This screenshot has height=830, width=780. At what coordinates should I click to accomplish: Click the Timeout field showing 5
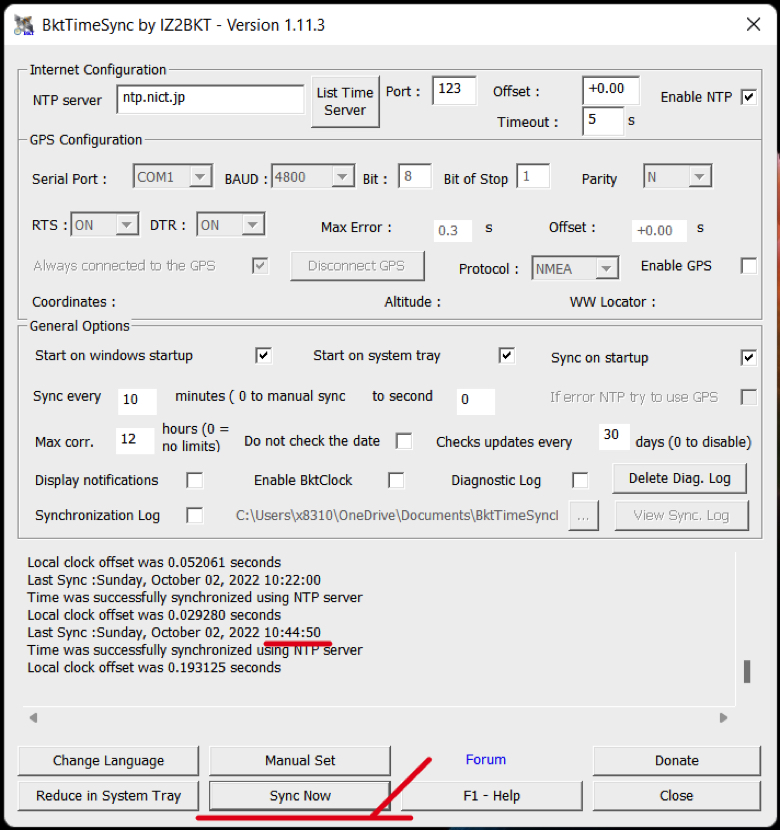603,121
